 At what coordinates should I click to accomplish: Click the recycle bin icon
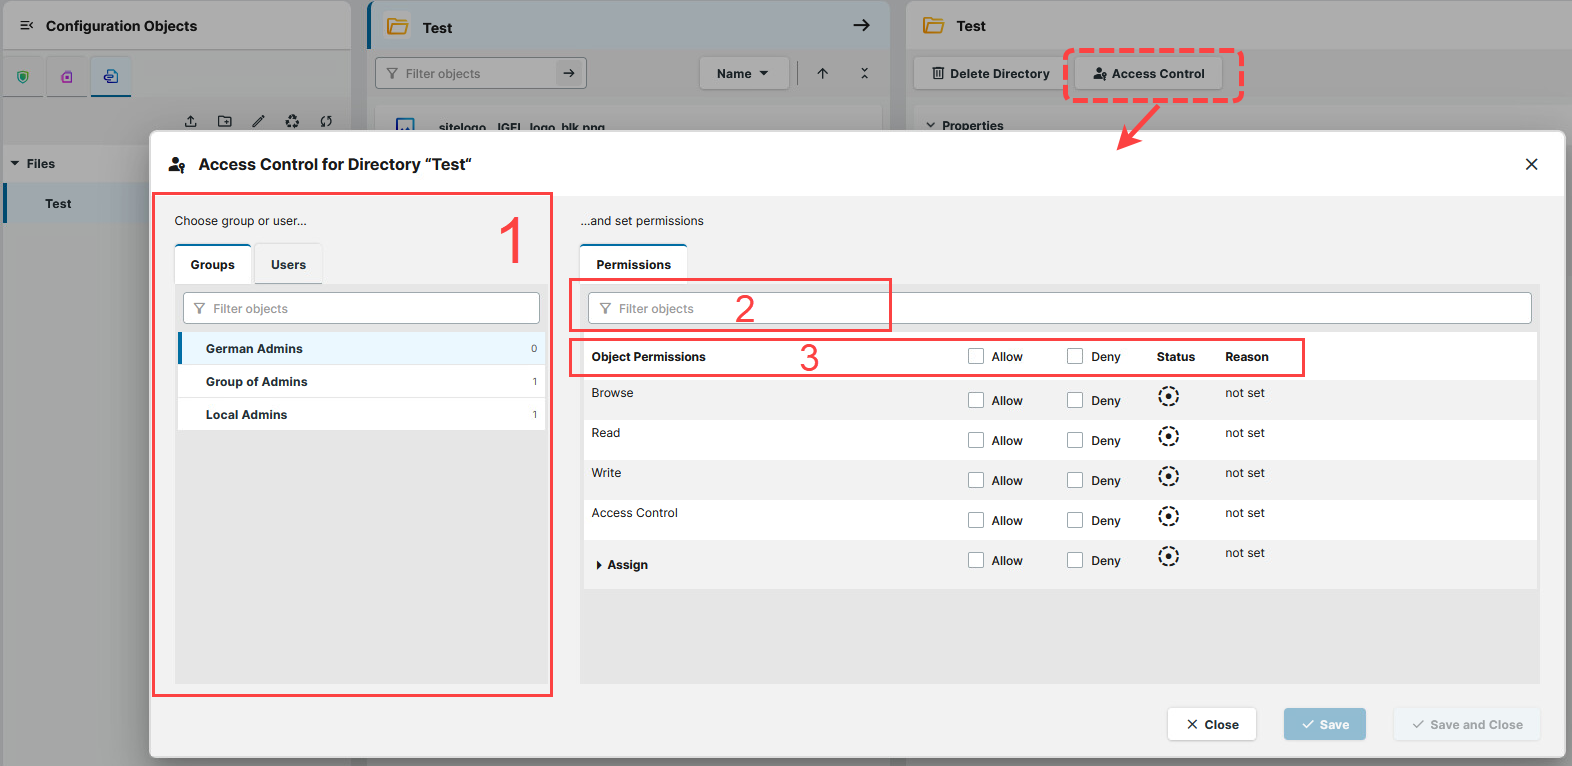click(292, 121)
